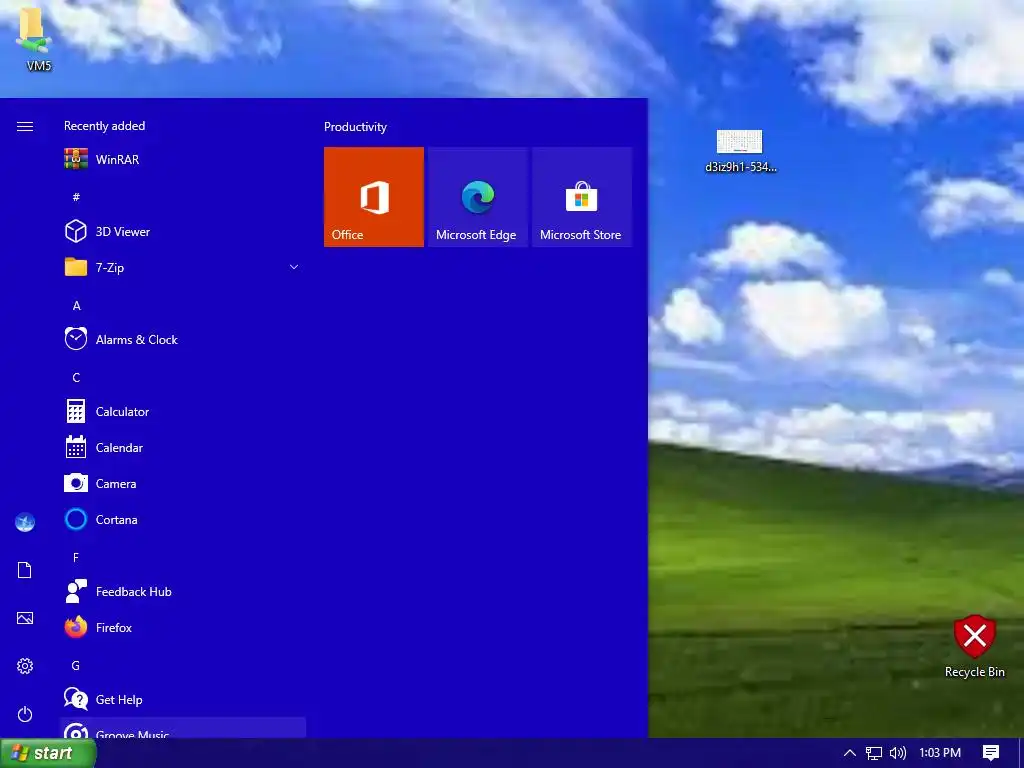Open Calendar app

(x=183, y=447)
